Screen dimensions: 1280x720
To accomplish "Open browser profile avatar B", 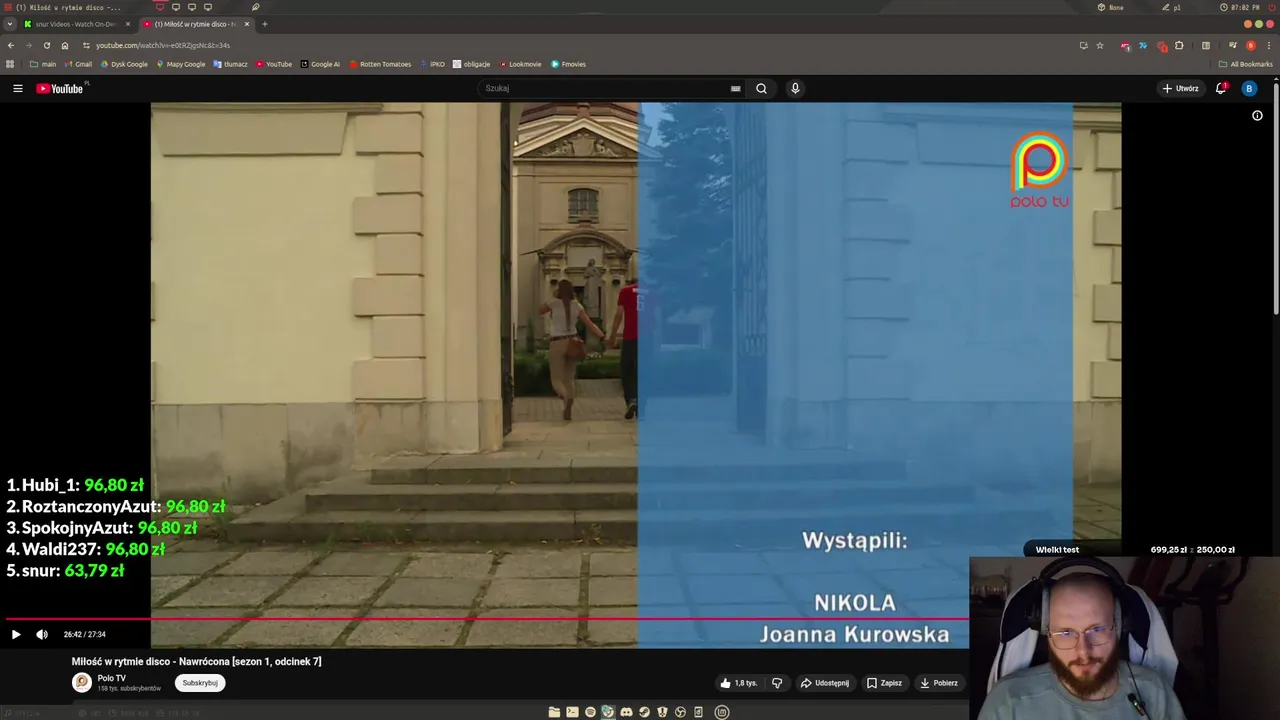I will [1251, 45].
